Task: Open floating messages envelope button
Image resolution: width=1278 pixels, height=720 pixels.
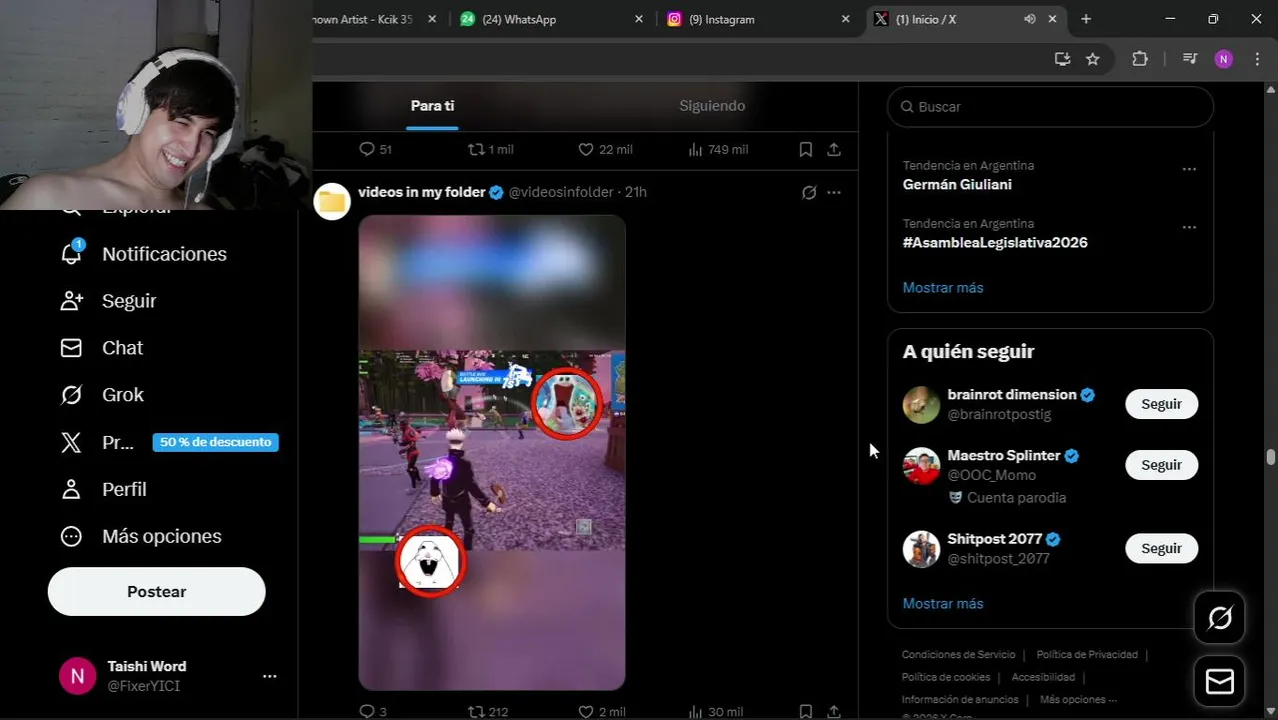Action: [1220, 682]
